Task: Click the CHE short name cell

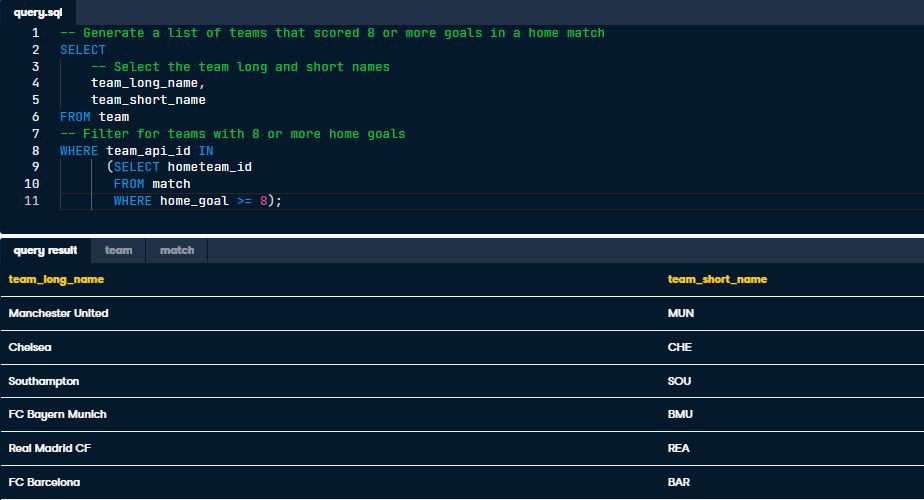Action: (x=679, y=347)
